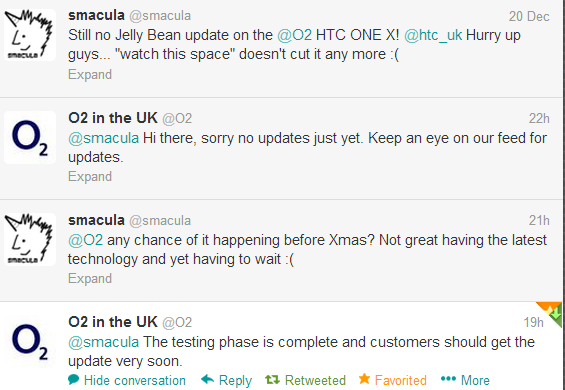This screenshot has height=390, width=565.
Task: Open the More options dots
Action: tap(448, 379)
